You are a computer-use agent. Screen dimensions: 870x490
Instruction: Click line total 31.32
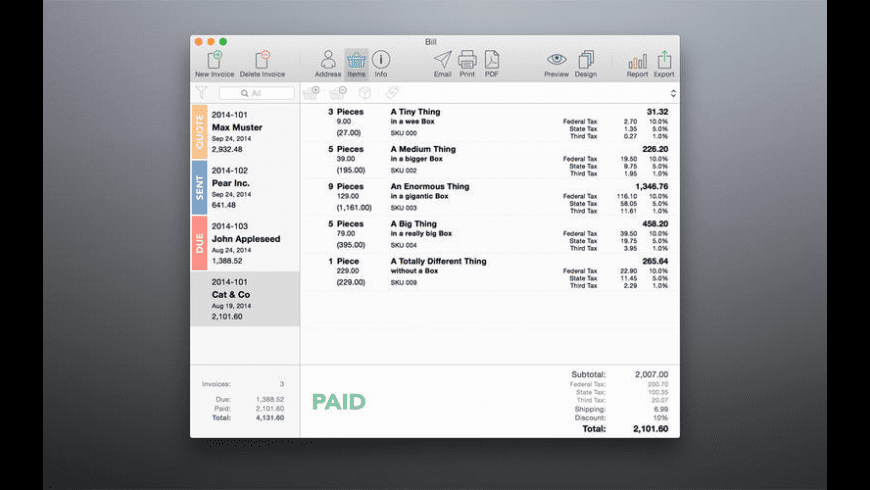coord(657,112)
